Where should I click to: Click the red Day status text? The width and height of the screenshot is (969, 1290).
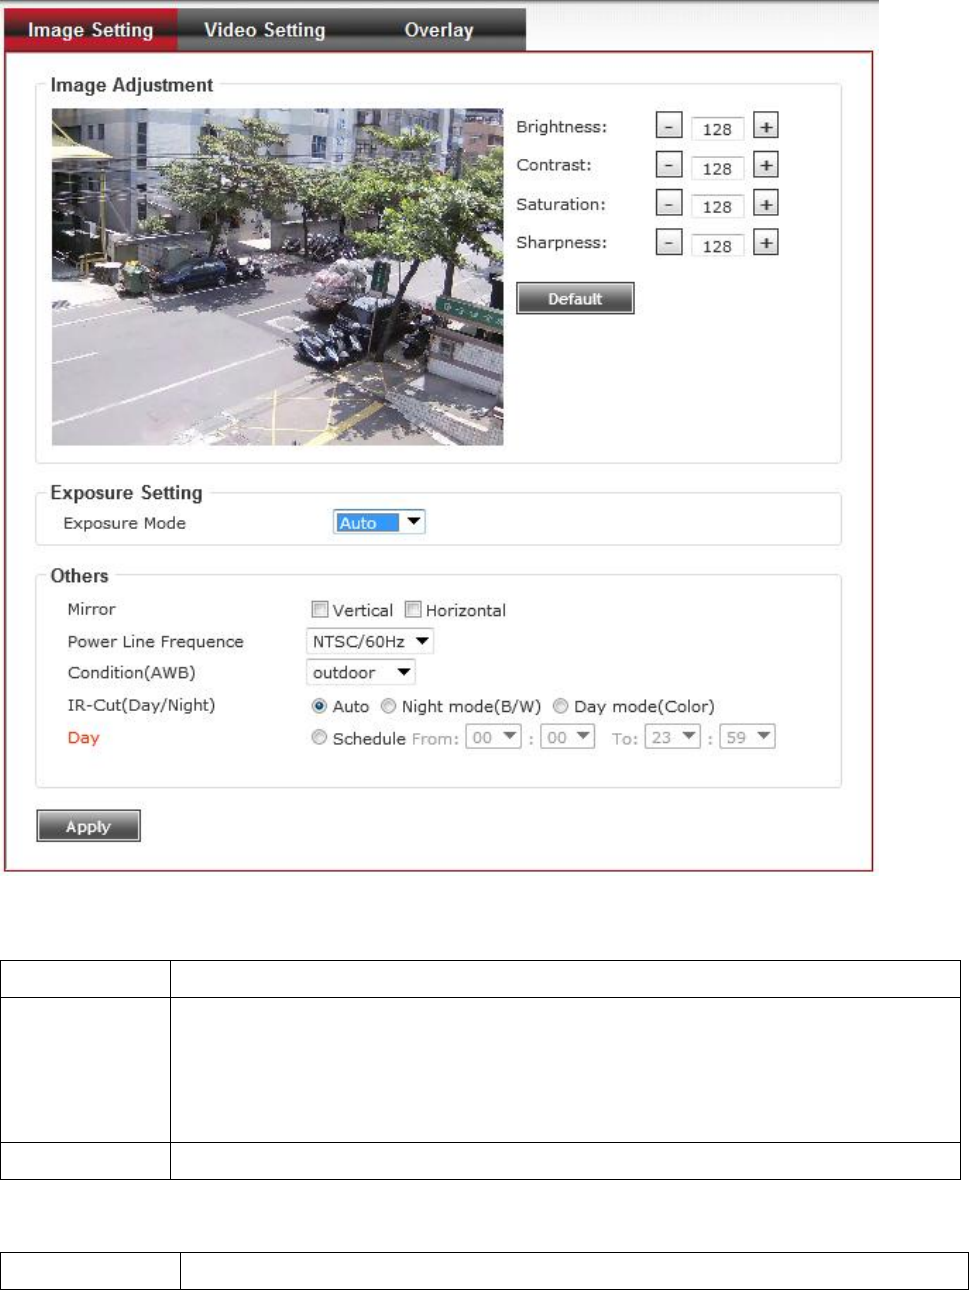click(83, 737)
